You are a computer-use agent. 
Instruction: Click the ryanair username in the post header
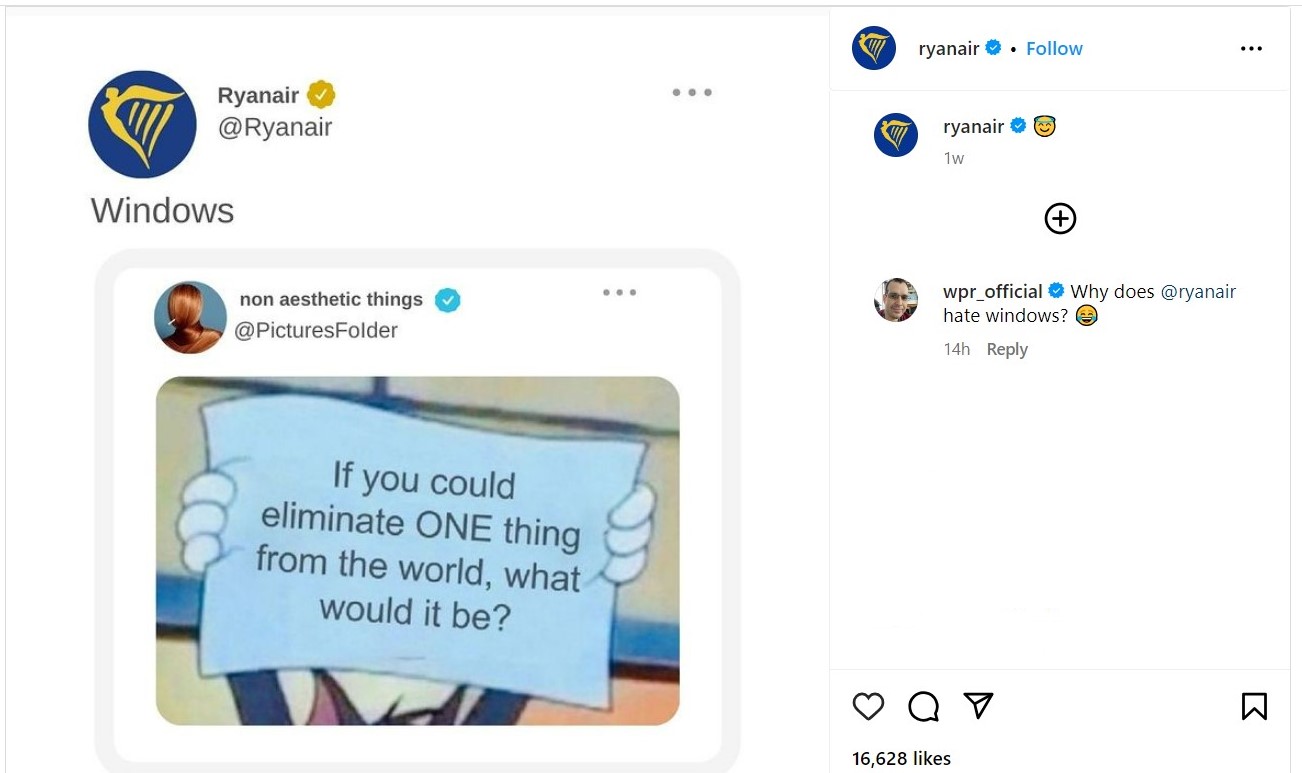click(x=948, y=49)
